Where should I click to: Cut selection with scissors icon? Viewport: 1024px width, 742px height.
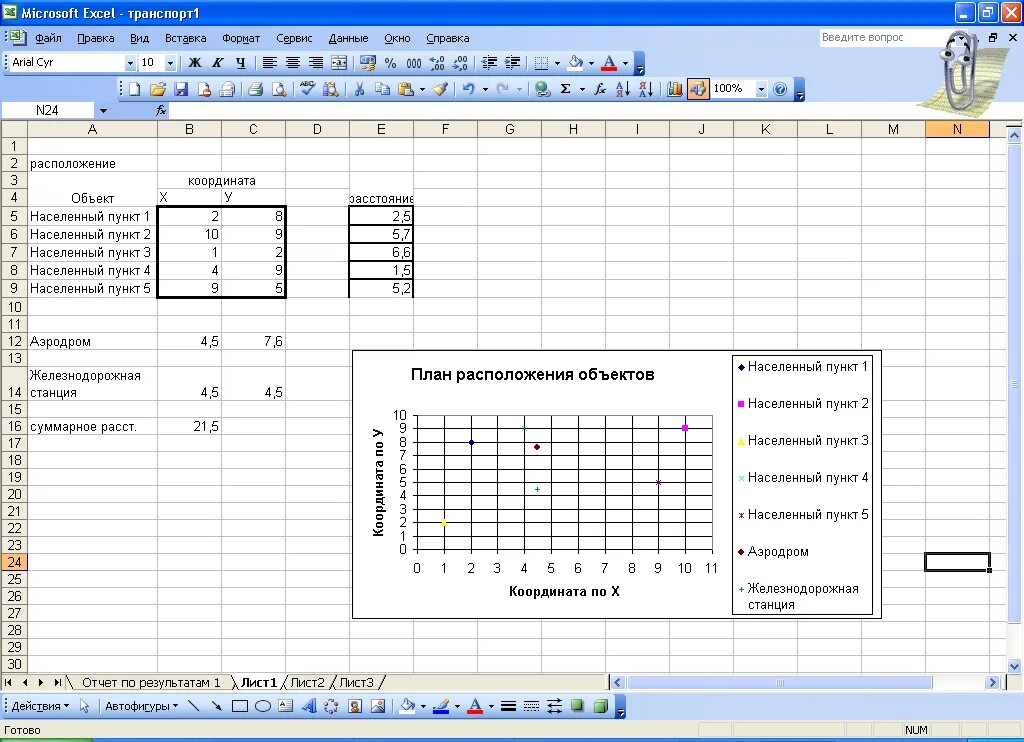pyautogui.click(x=359, y=89)
